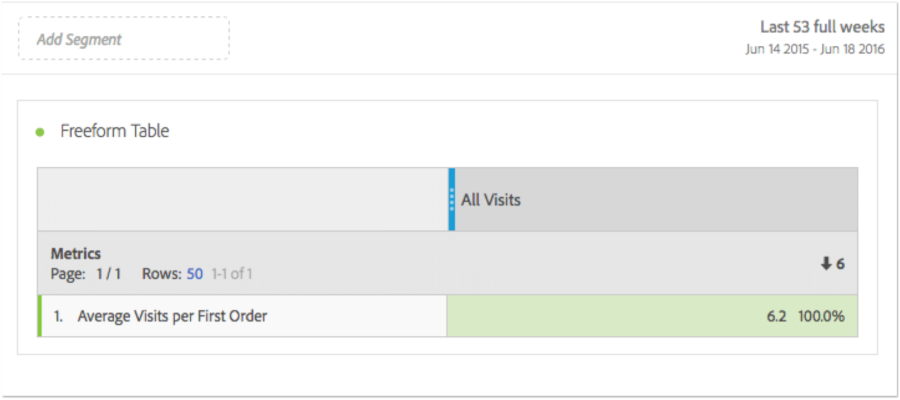Click the Metrics header label
The width and height of the screenshot is (900, 400).
(x=76, y=254)
